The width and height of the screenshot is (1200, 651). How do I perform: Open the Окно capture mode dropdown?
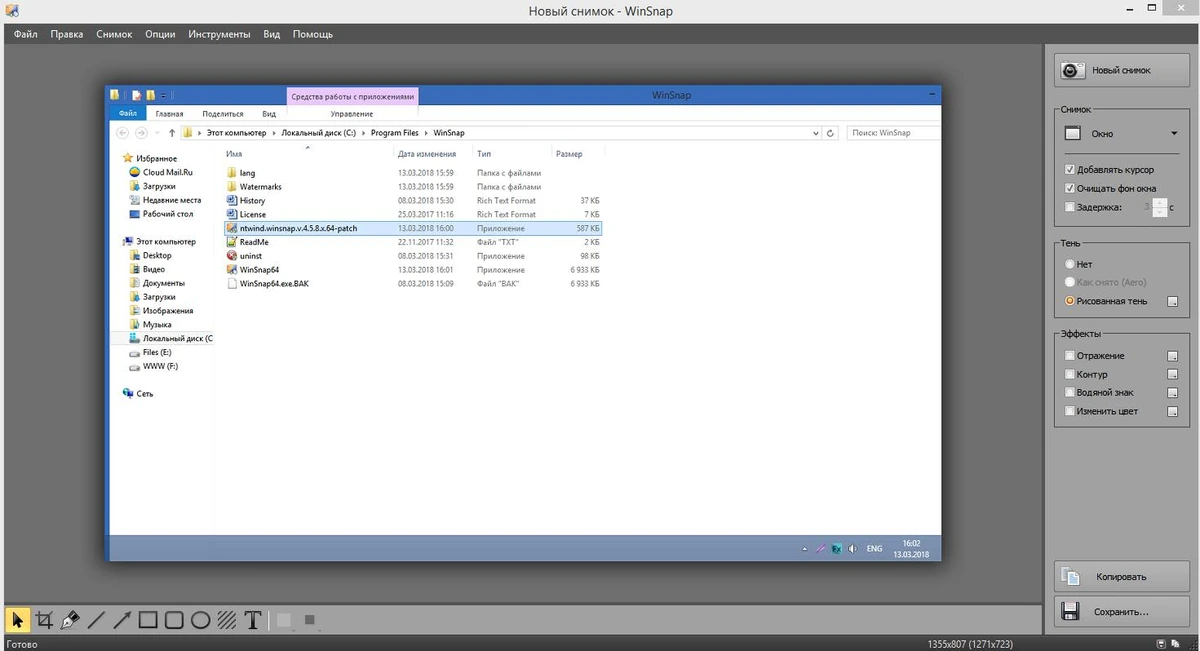[1121, 133]
